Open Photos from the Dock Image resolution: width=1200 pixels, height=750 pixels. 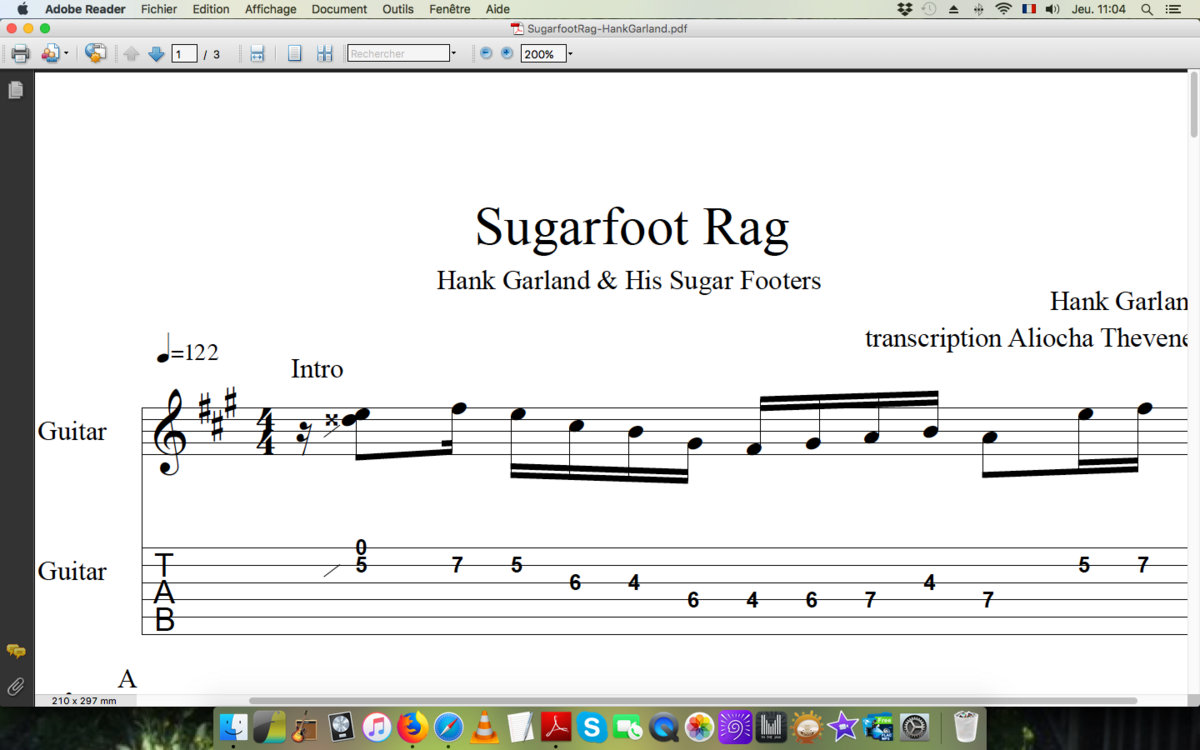pos(699,726)
